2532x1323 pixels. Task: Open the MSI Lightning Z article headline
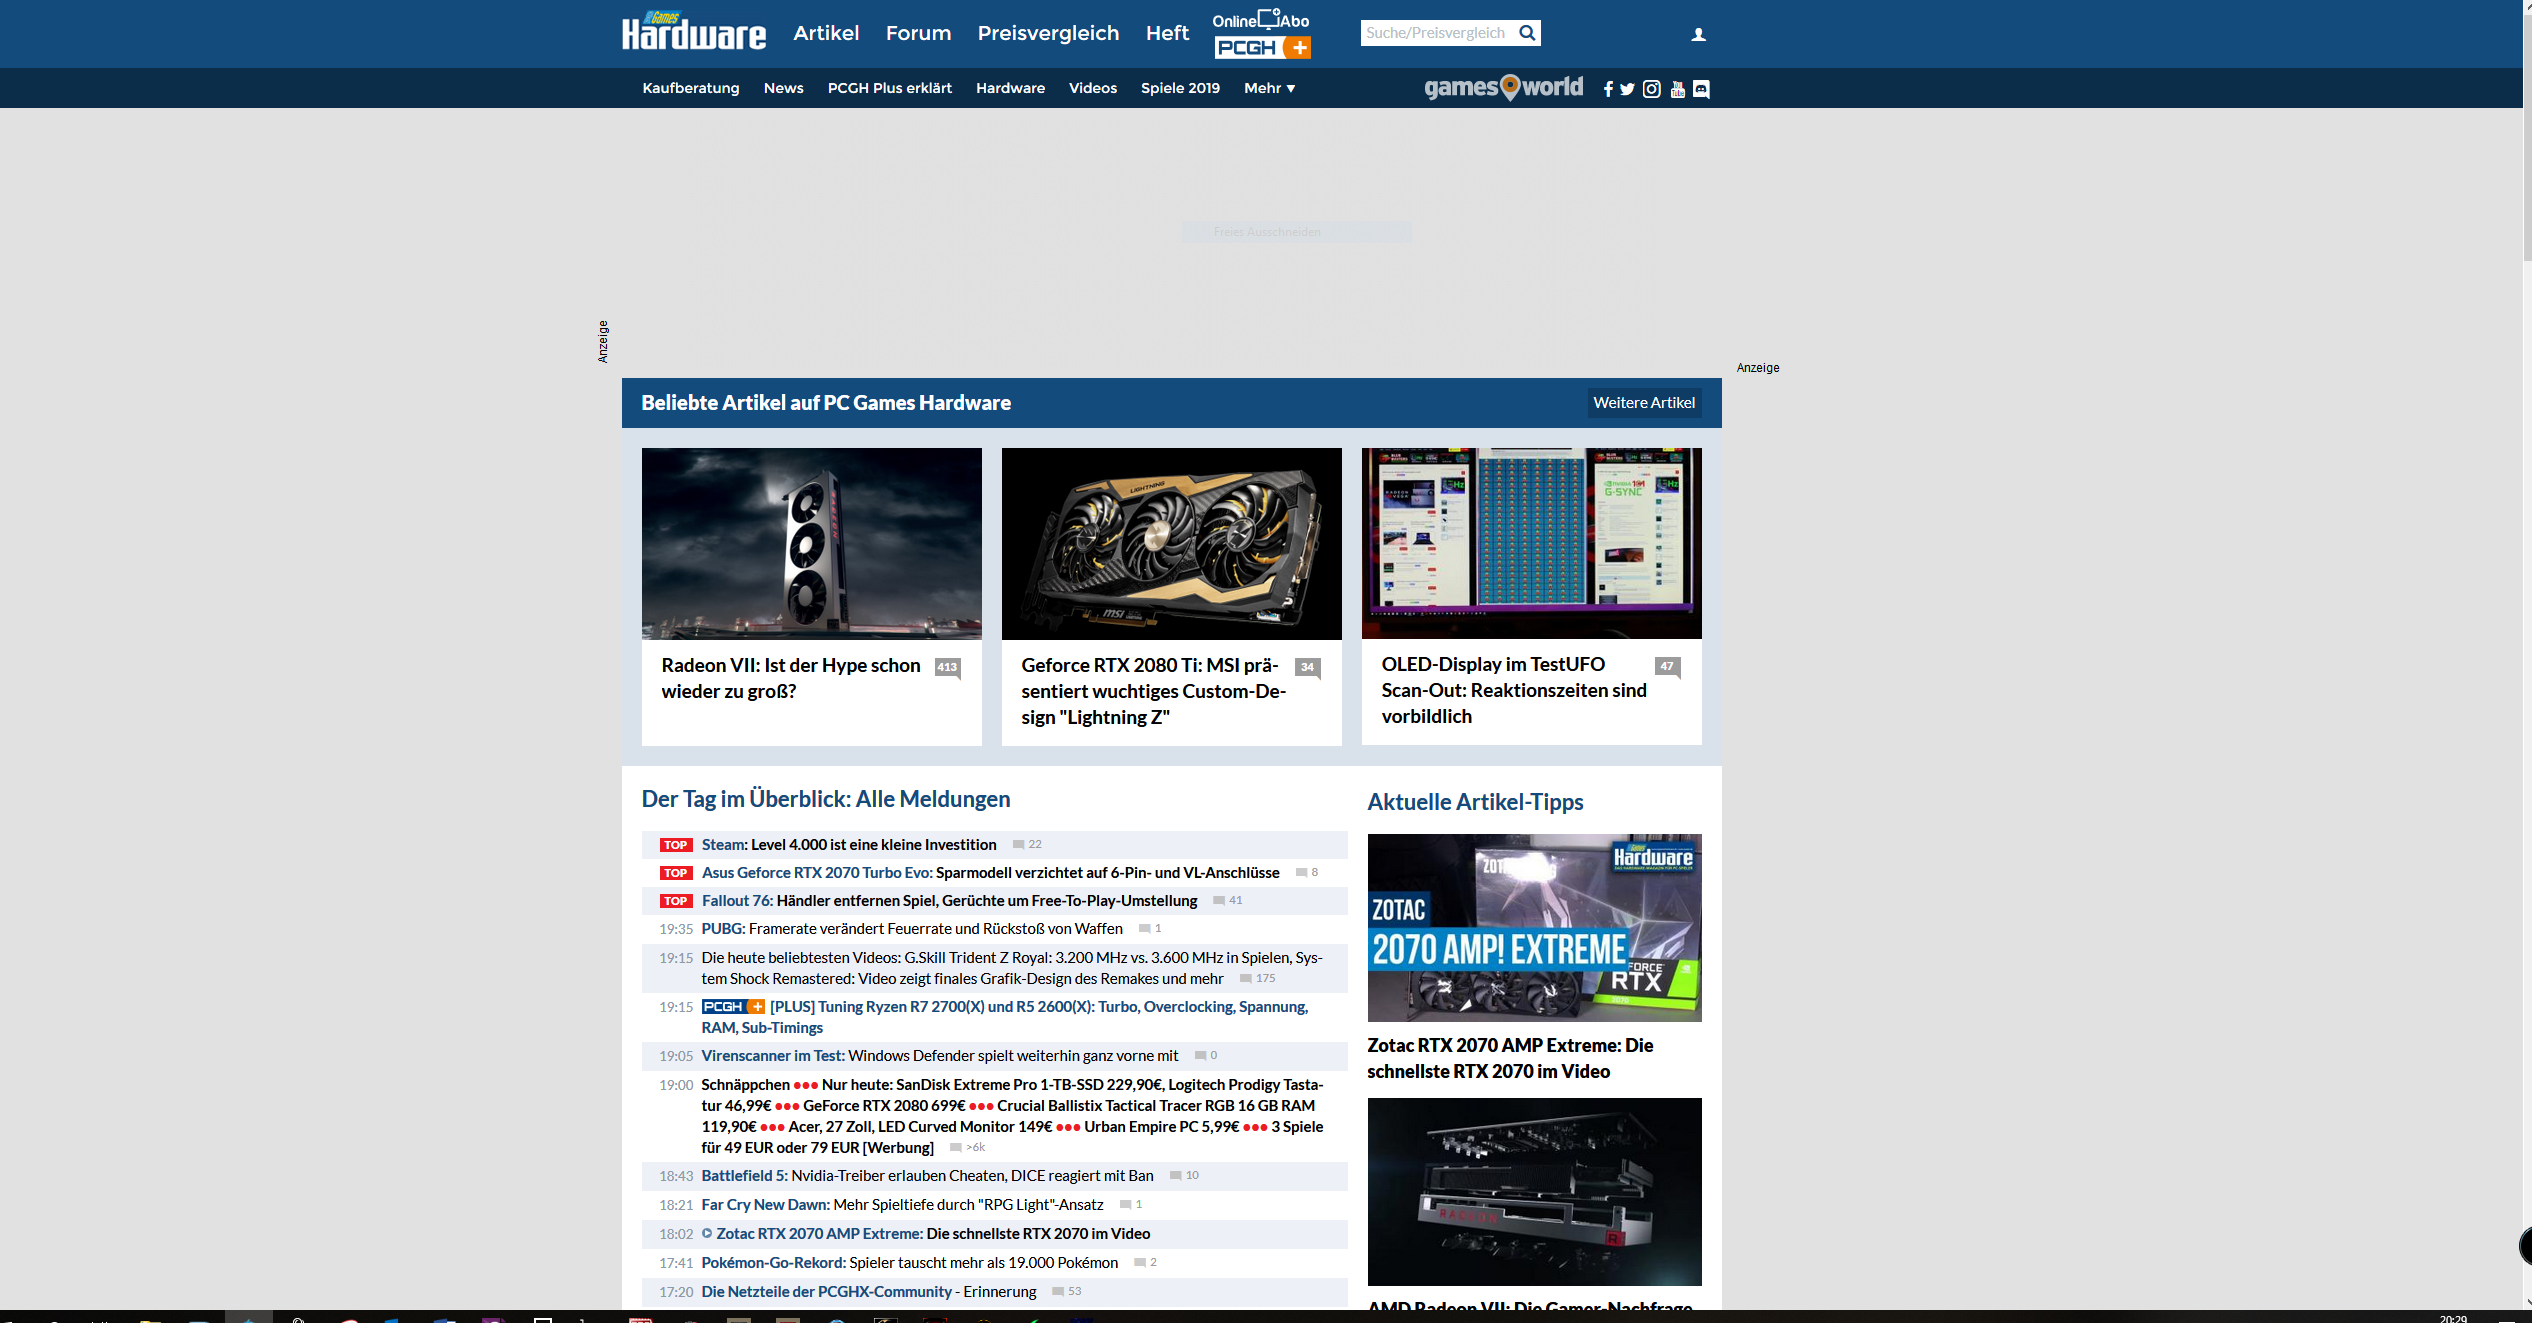tap(1153, 692)
